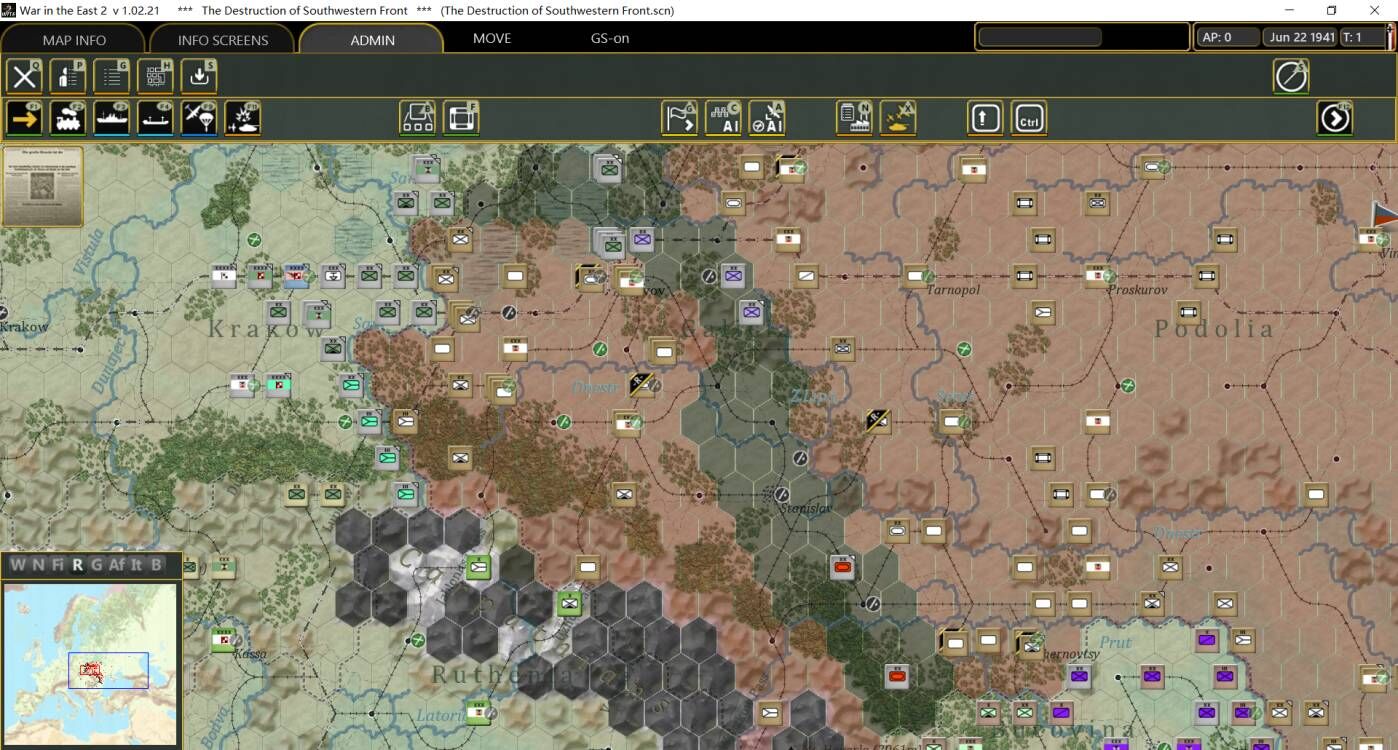Click the Proskurov city label

[x=1138, y=289]
